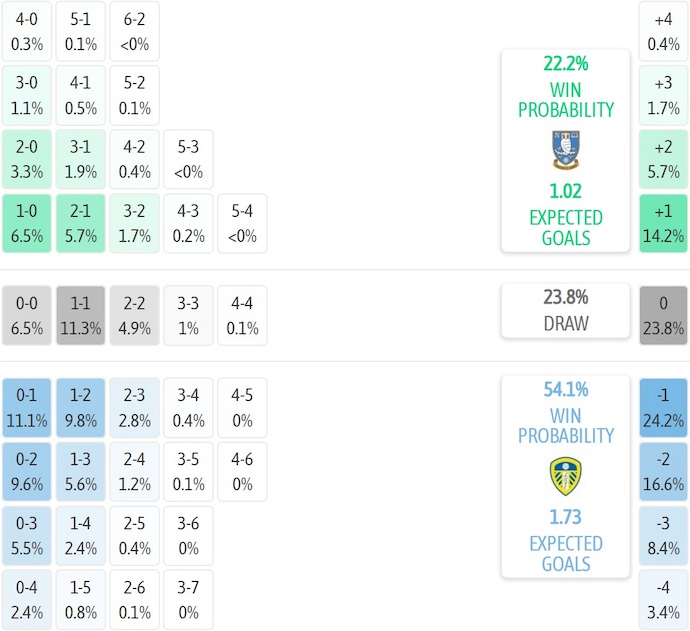Viewport: 690px width, 631px height.
Task: Click the Sheffield Wednesday club crest
Action: 566,150
